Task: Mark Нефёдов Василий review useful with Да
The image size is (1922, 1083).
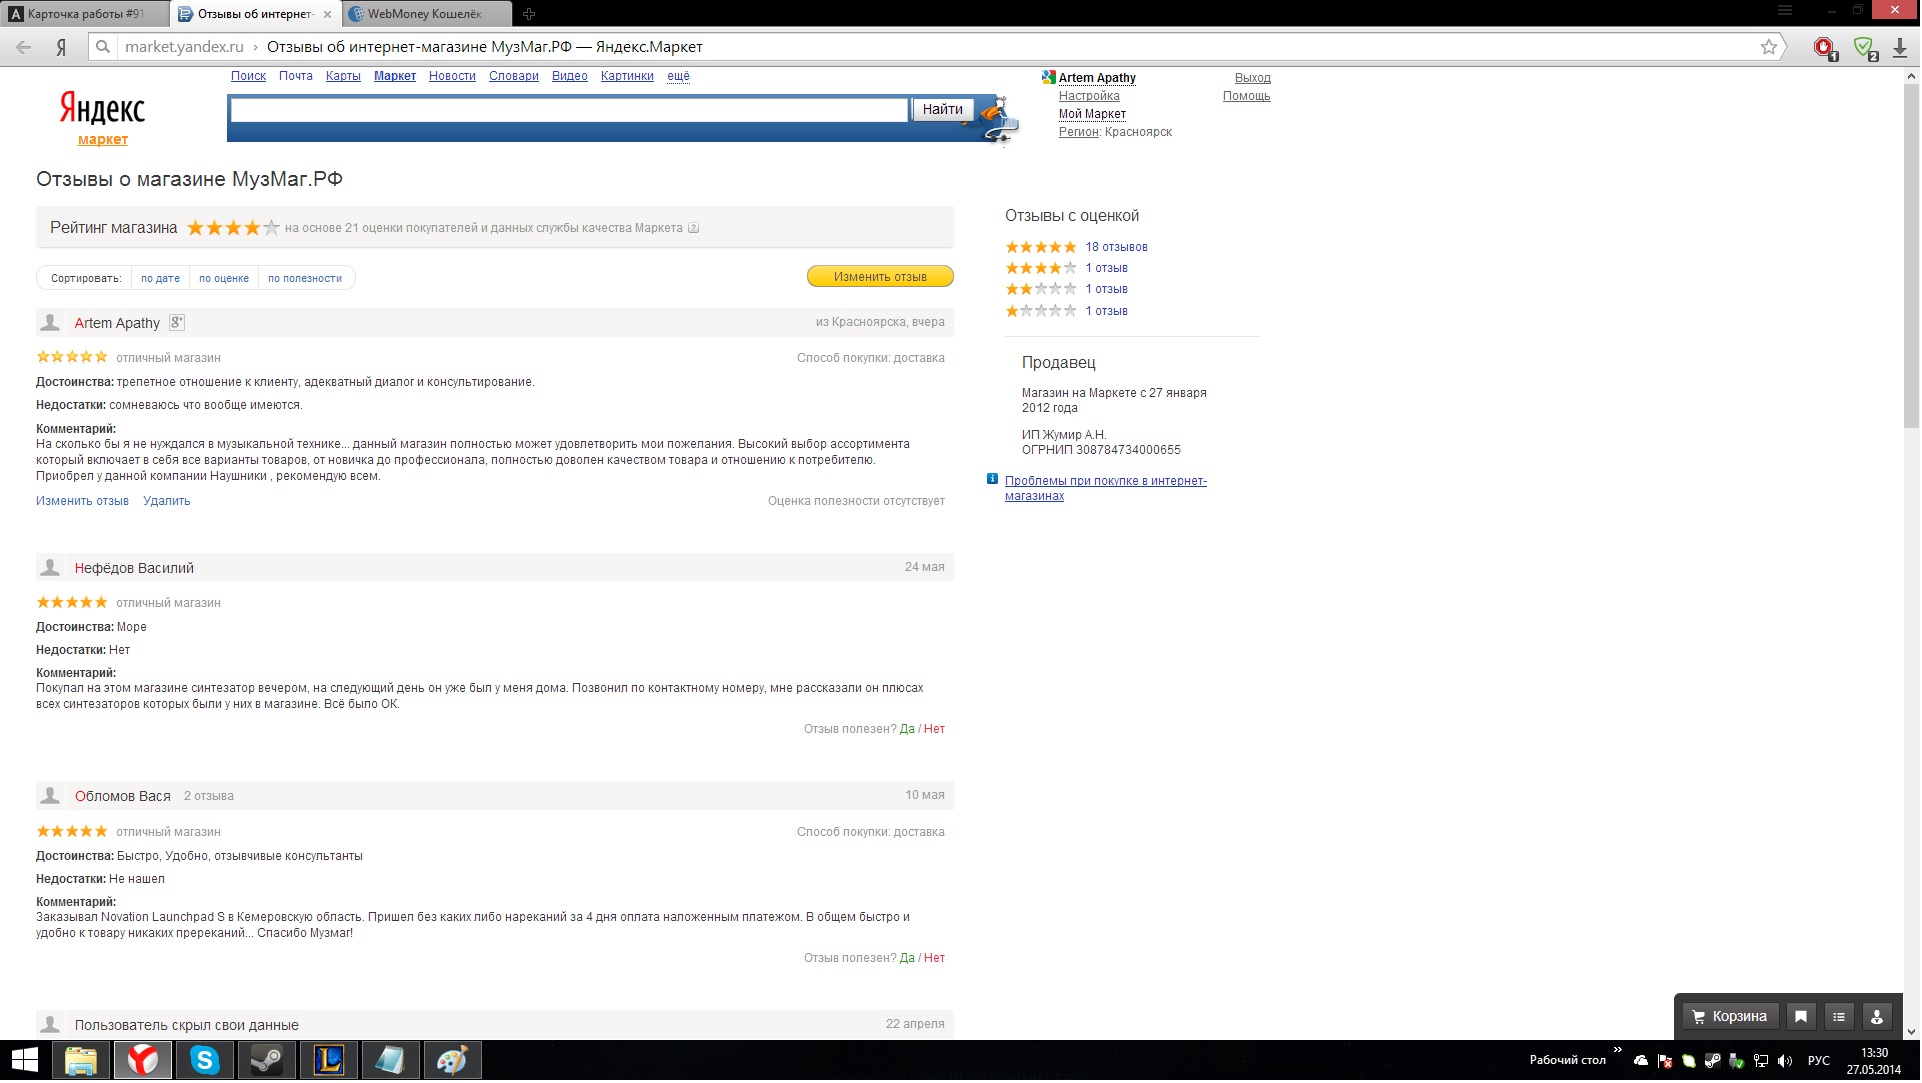Action: click(x=907, y=730)
